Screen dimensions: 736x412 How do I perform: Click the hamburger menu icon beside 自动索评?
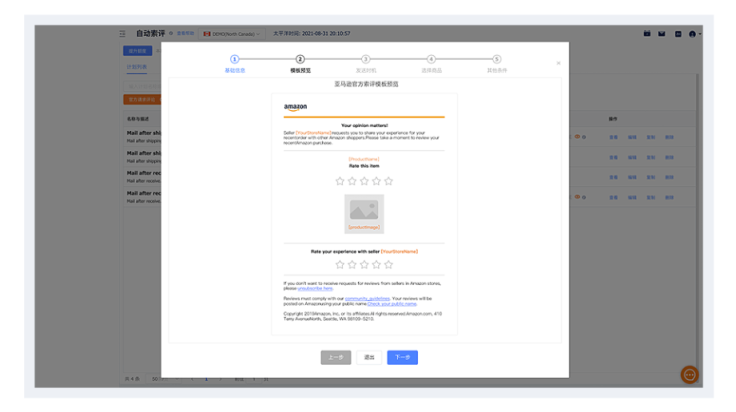123,34
